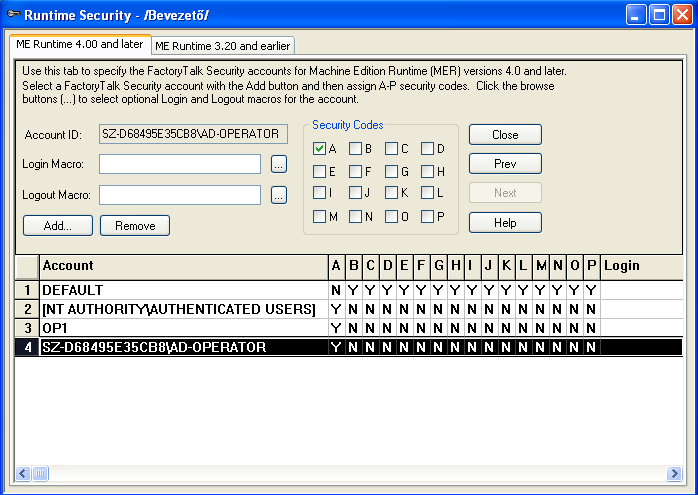Click DEFAULT row's A cell value N
Image resolution: width=698 pixels, height=495 pixels.
pyautogui.click(x=336, y=290)
